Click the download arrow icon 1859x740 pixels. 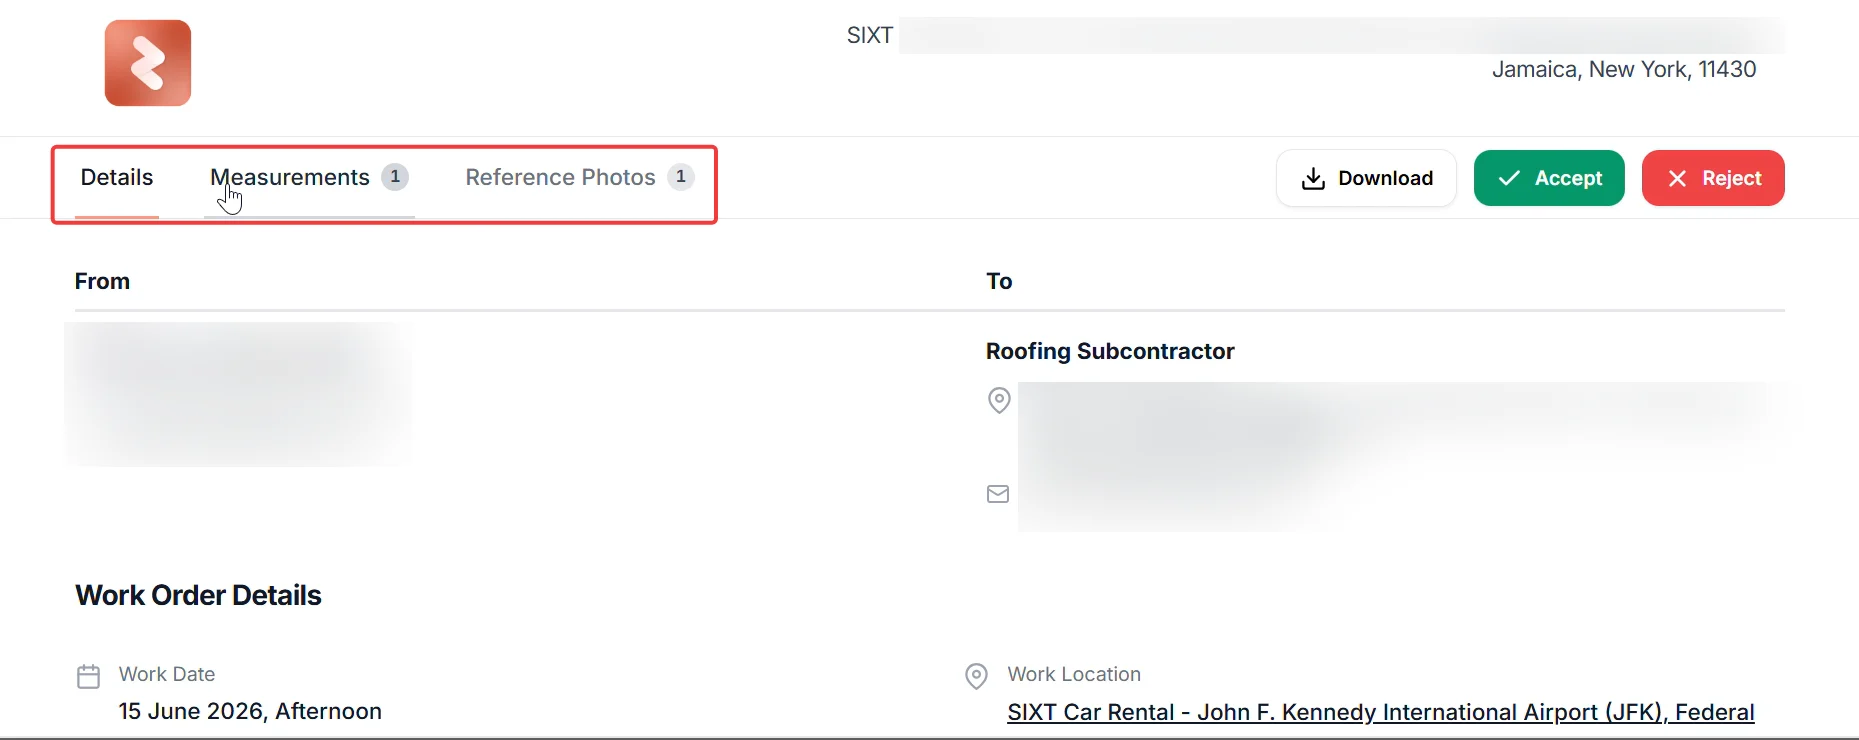pyautogui.click(x=1313, y=178)
